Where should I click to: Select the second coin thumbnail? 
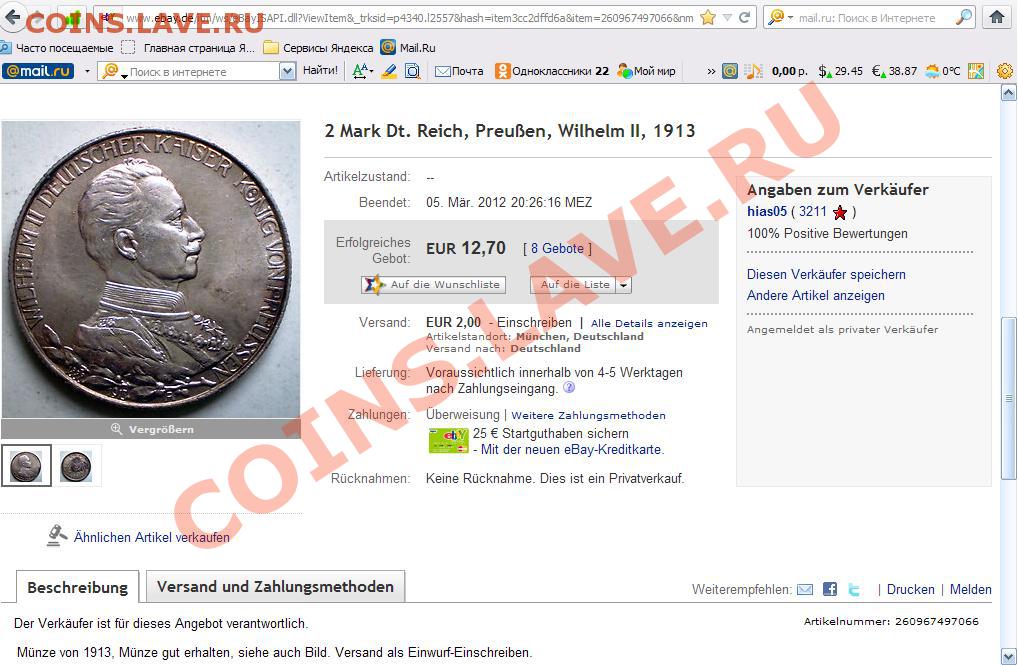pyautogui.click(x=76, y=466)
